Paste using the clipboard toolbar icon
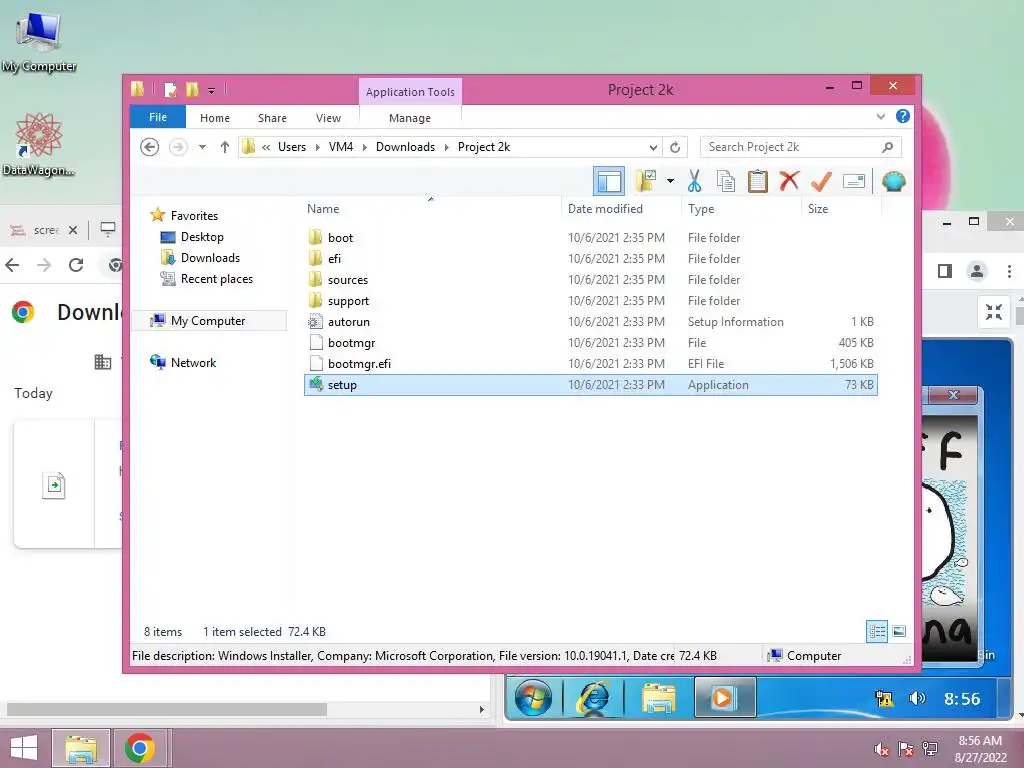 (x=758, y=181)
